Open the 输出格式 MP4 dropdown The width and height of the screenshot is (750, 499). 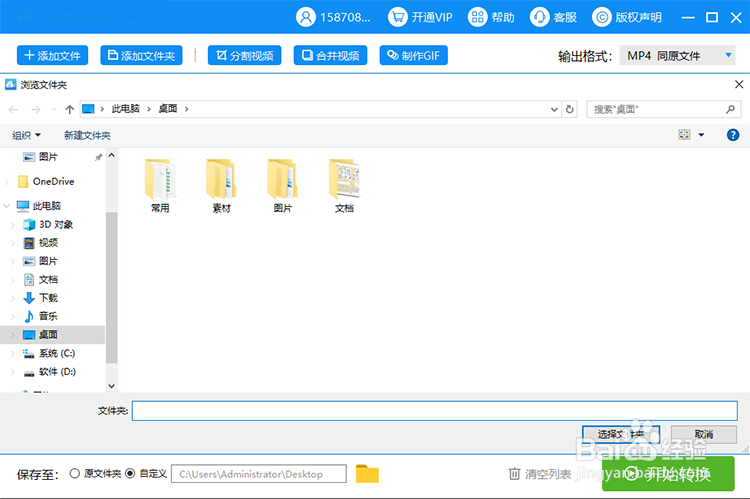[677, 55]
